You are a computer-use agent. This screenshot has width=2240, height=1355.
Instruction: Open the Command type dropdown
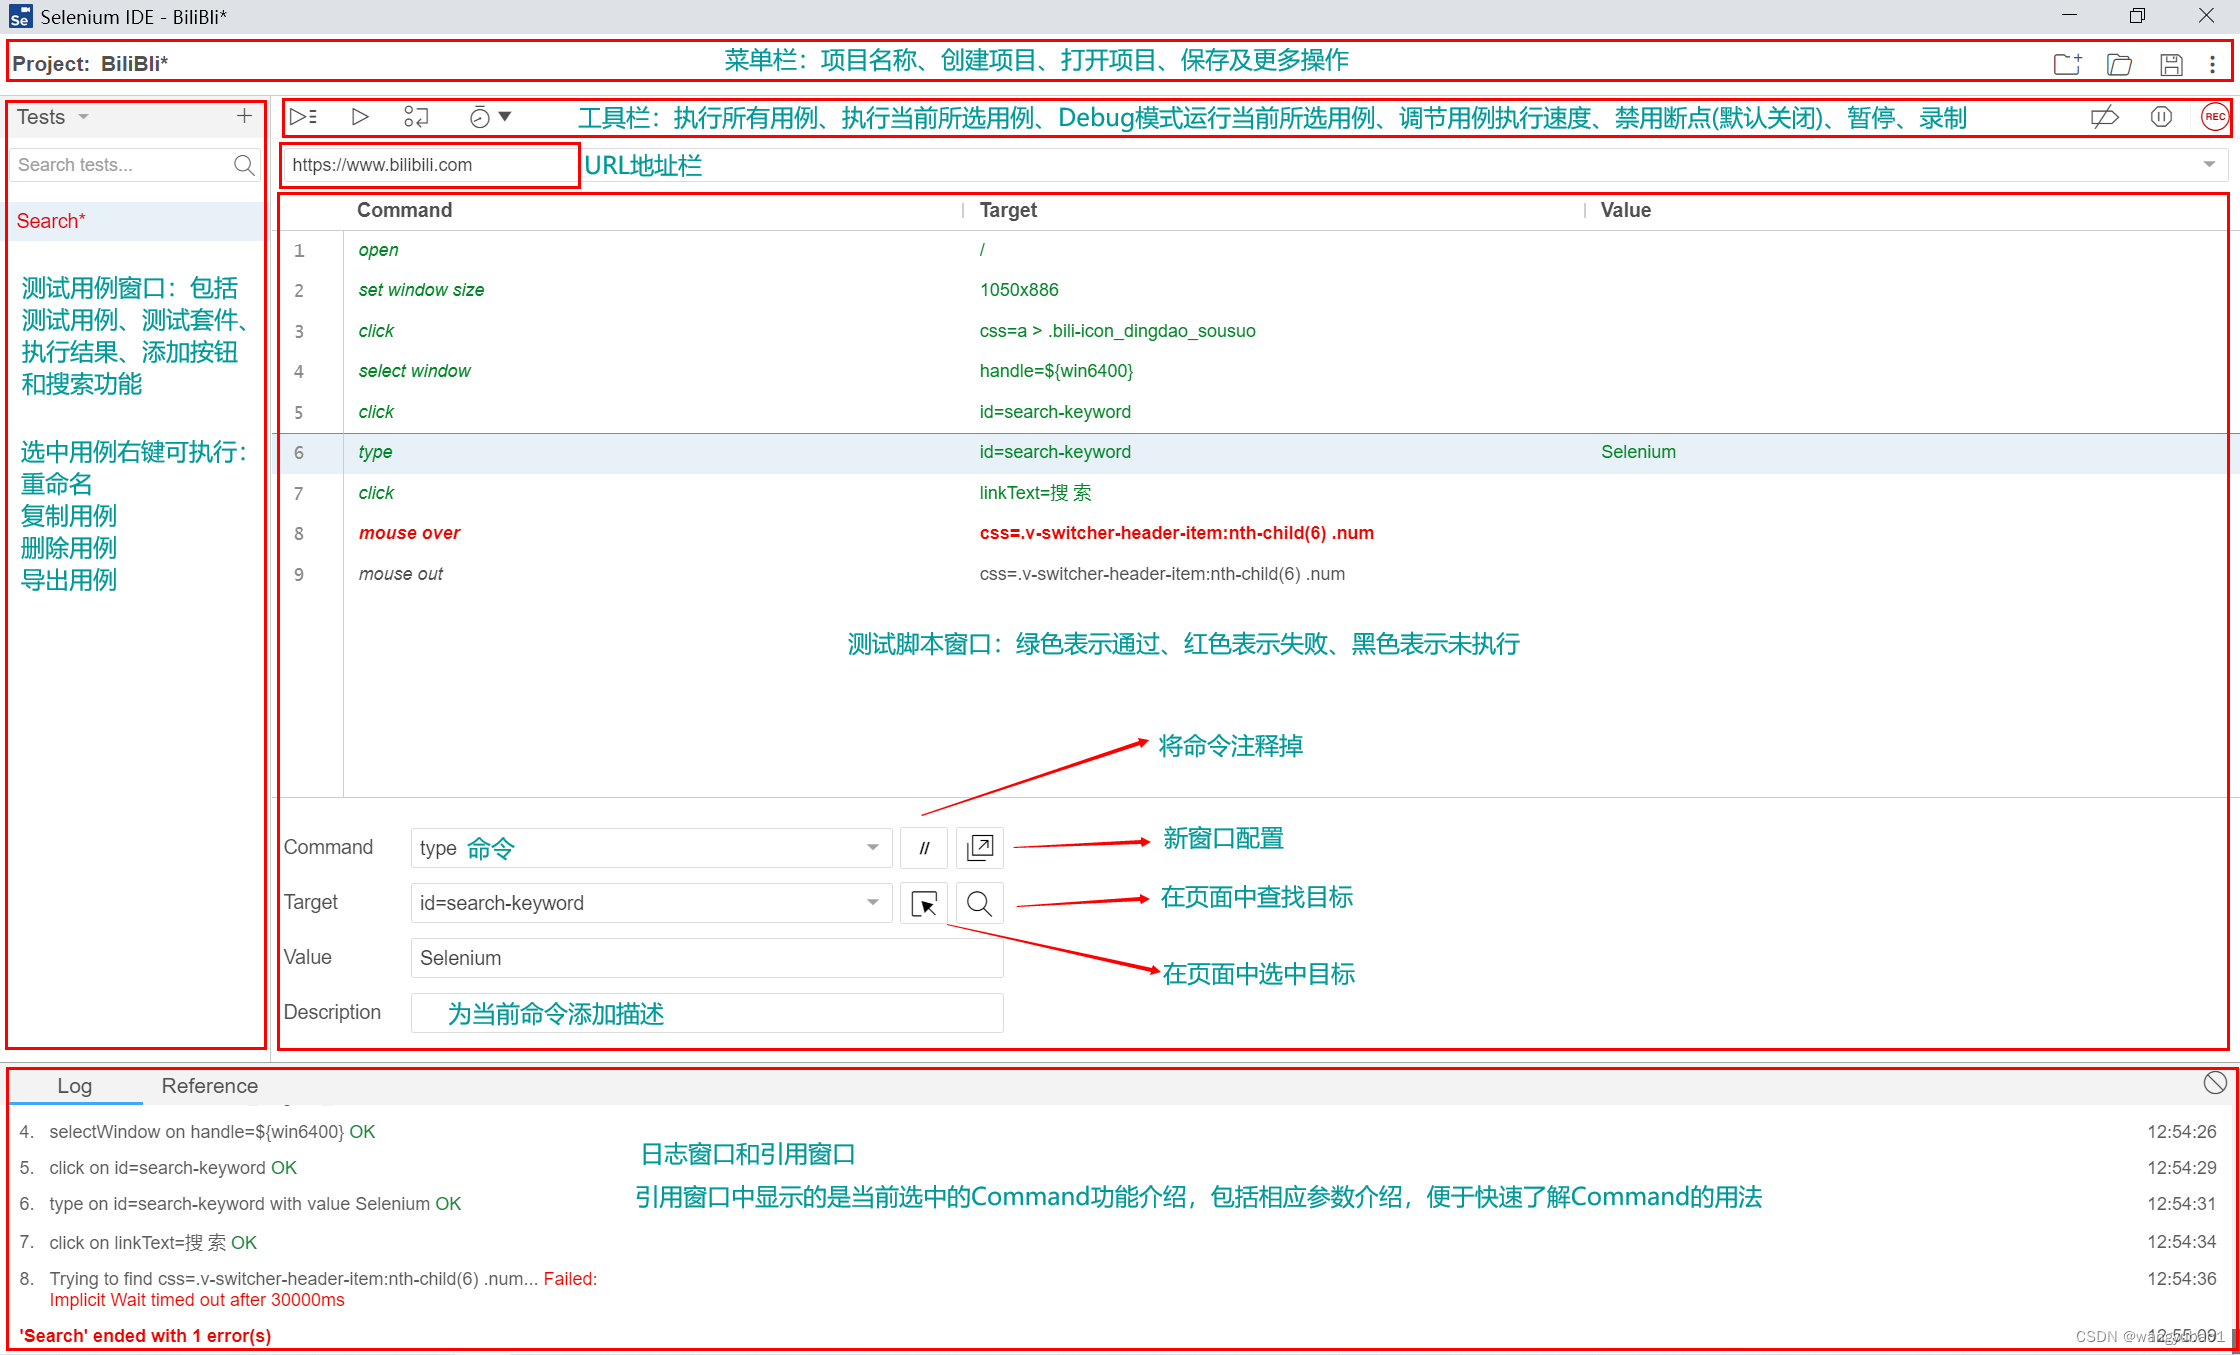point(873,848)
